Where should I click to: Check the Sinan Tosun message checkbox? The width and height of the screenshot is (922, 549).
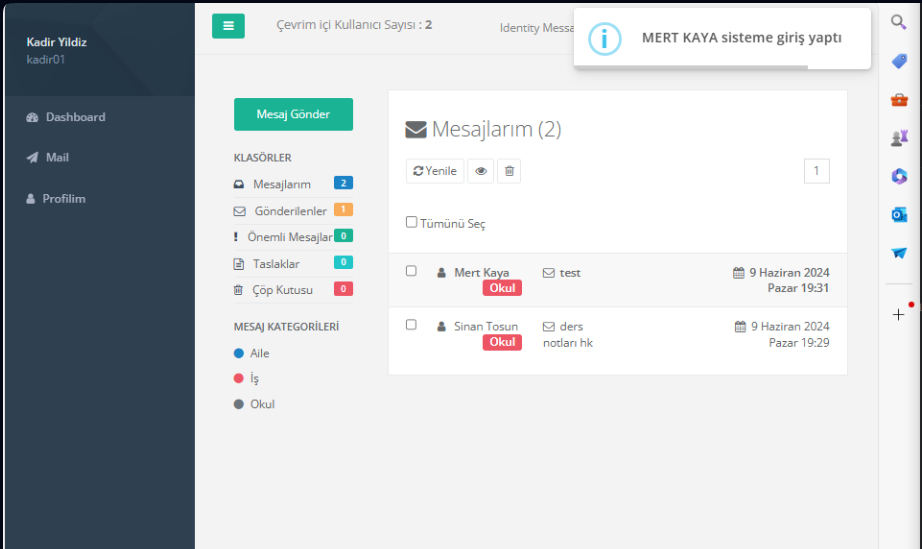[411, 325]
